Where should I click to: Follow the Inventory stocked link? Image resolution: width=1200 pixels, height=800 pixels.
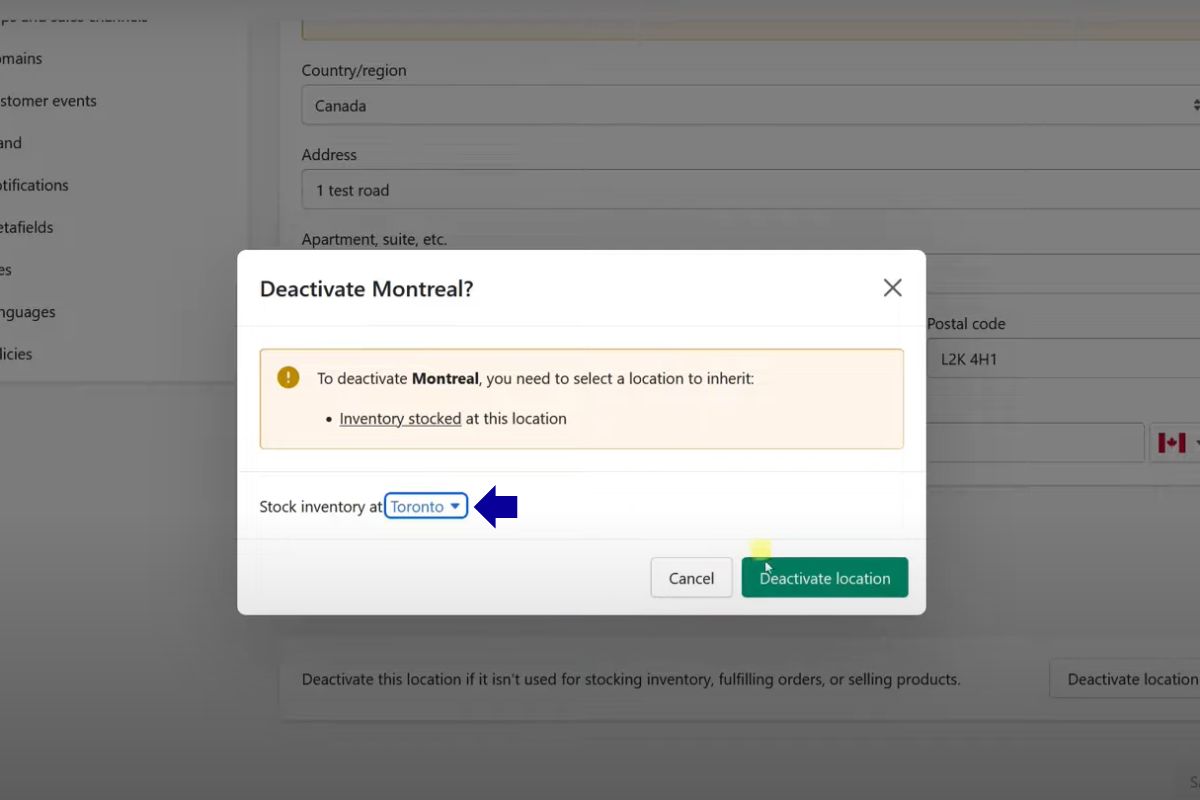click(400, 419)
